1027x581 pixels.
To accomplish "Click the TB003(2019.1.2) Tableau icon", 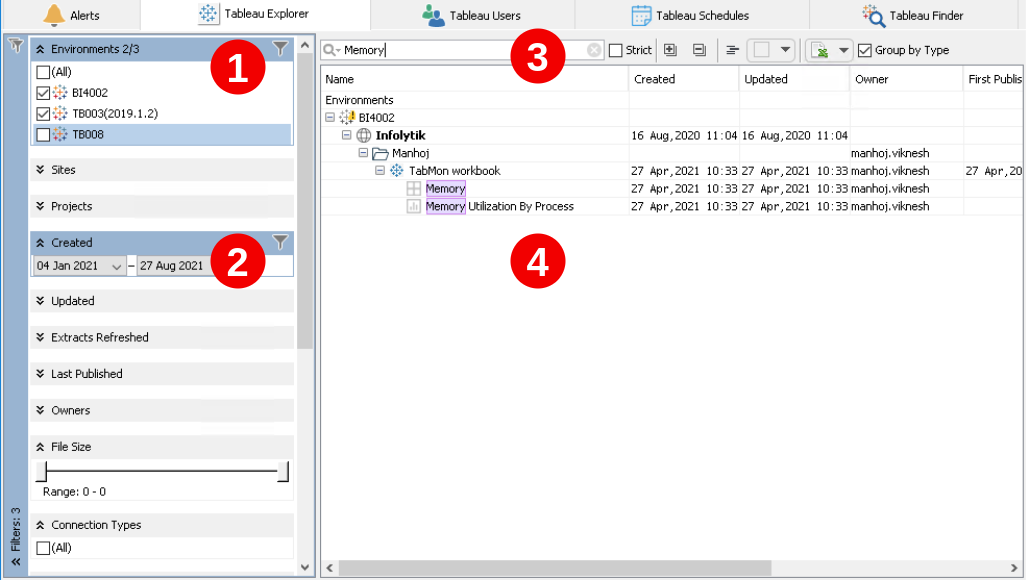I will point(60,113).
